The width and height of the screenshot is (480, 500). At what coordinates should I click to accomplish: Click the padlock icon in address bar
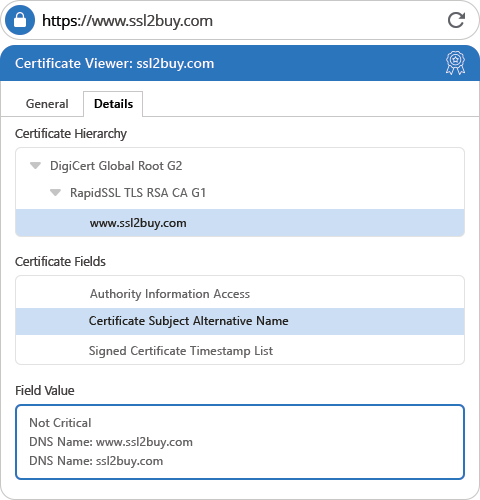click(20, 20)
